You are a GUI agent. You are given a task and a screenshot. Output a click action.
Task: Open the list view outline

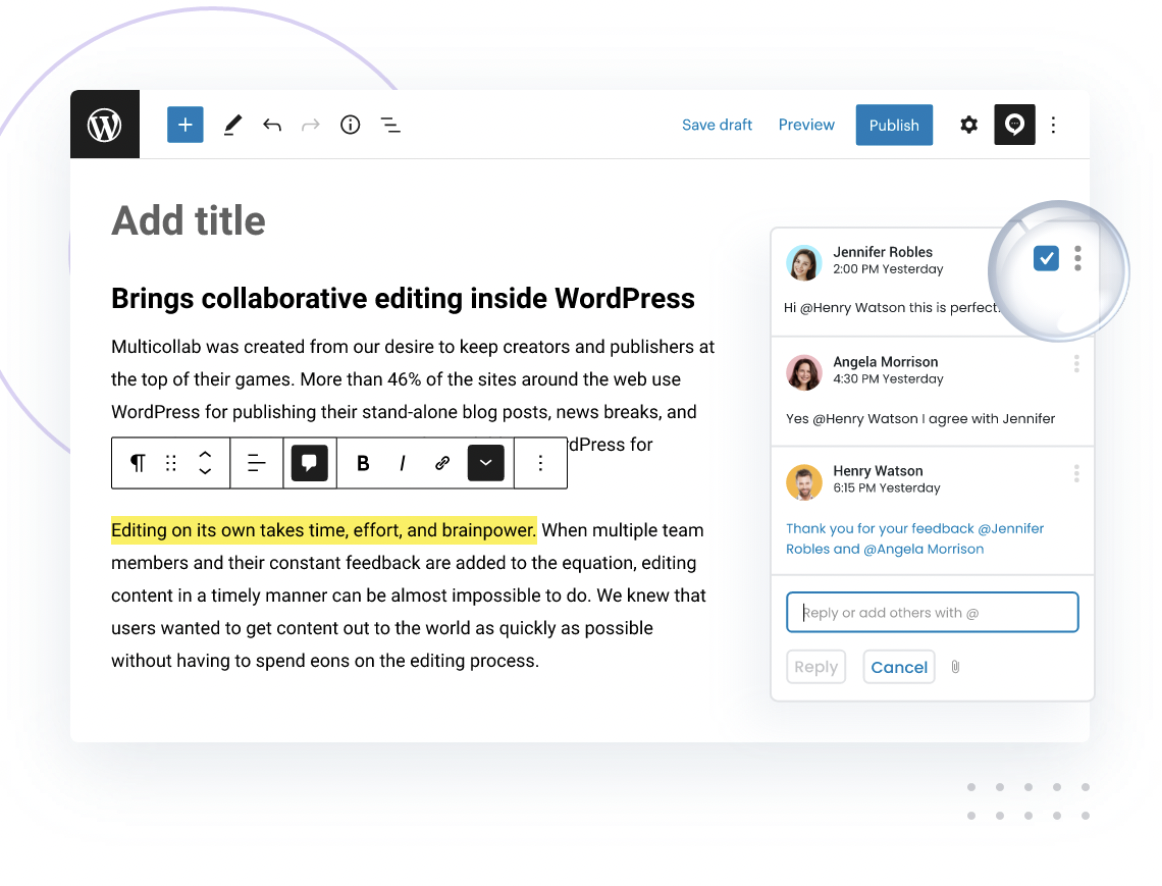(391, 124)
